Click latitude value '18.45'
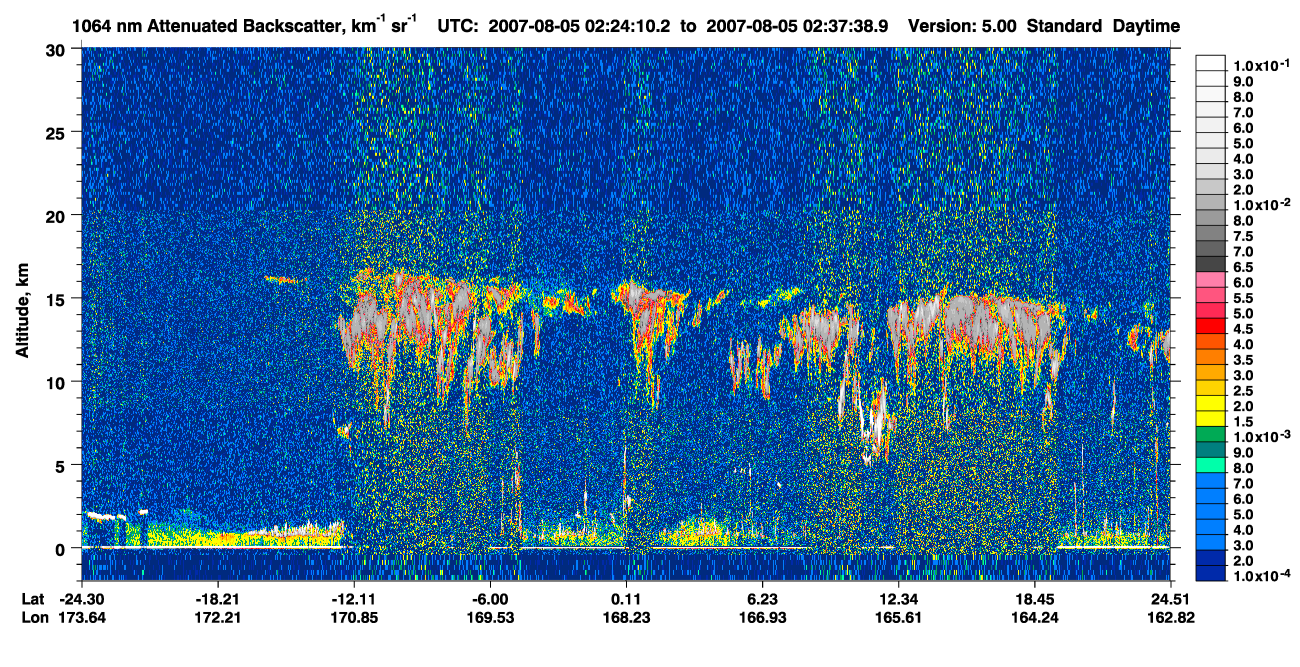This screenshot has height=667, width=1300. (x=1035, y=599)
